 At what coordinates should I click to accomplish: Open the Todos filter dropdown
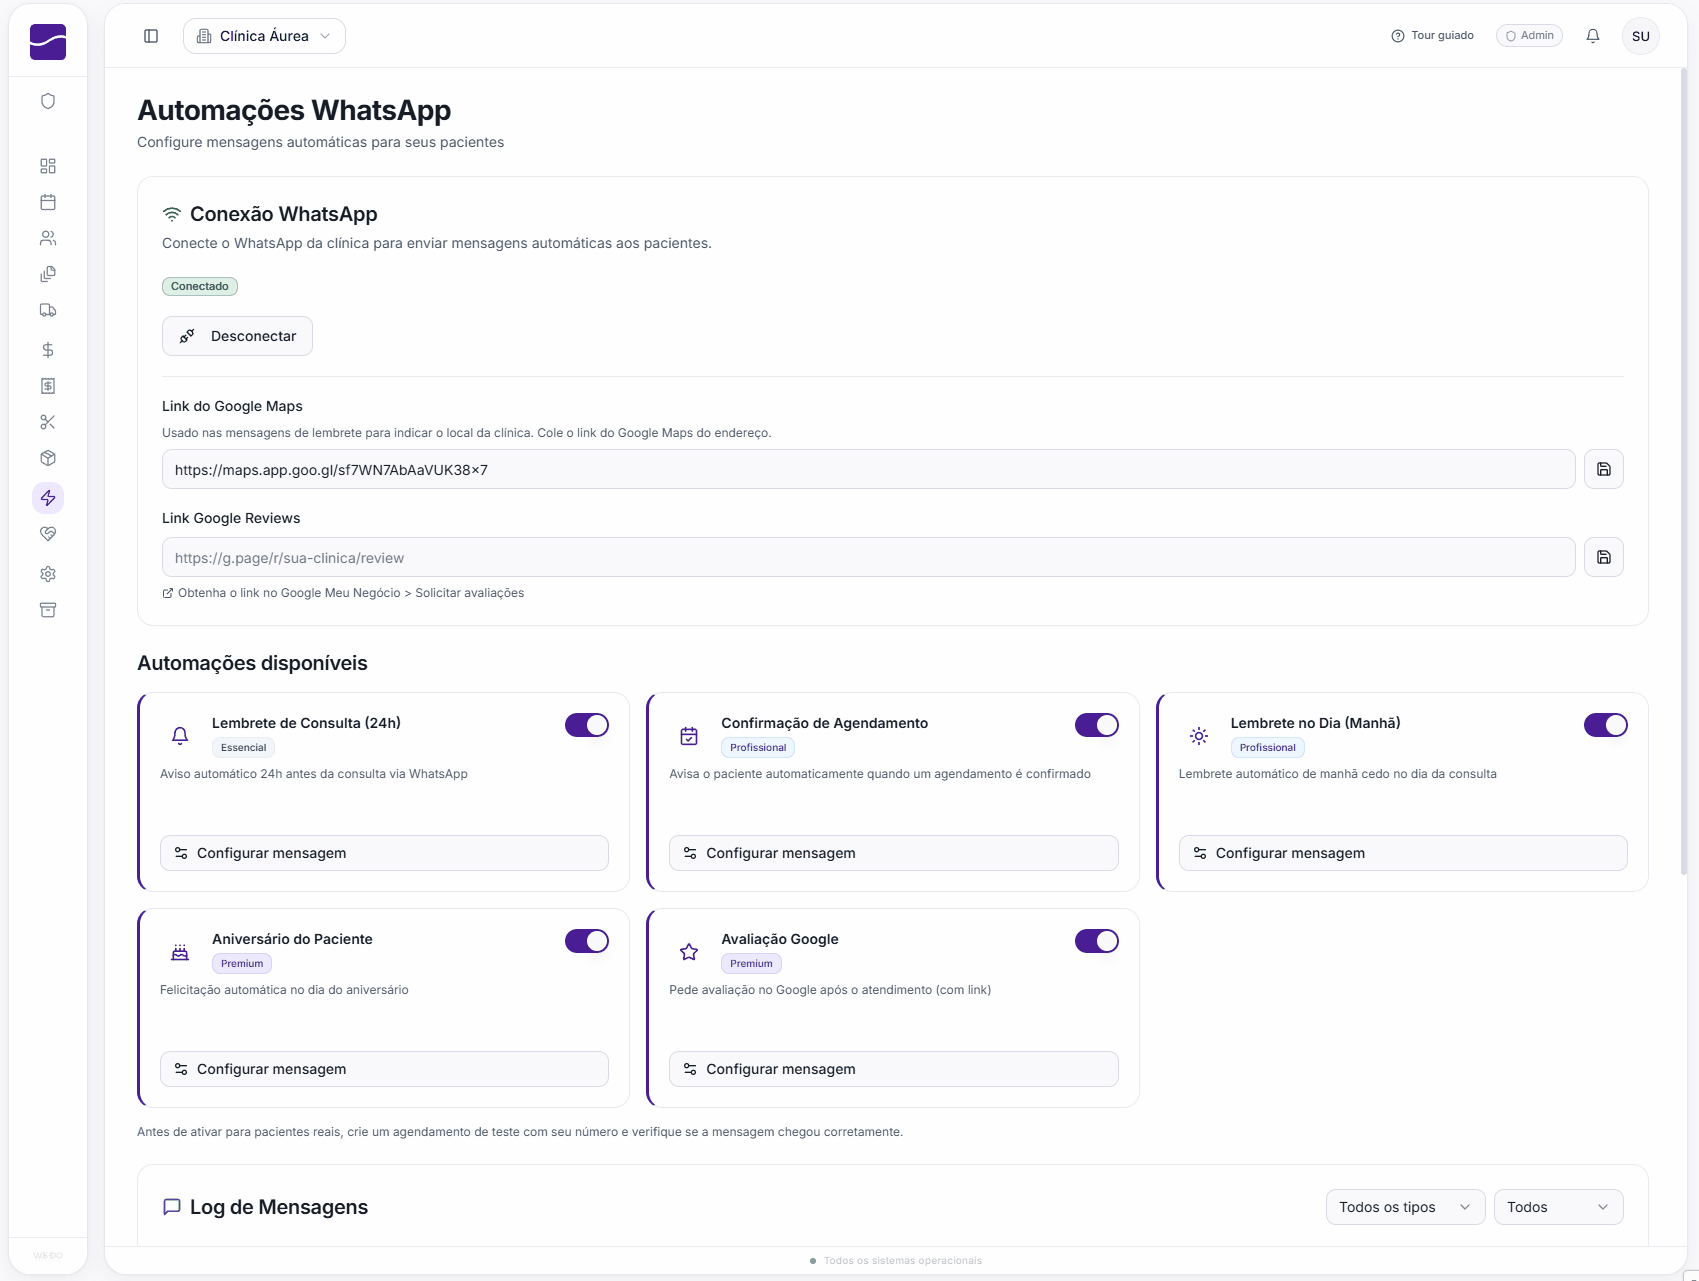click(1558, 1207)
